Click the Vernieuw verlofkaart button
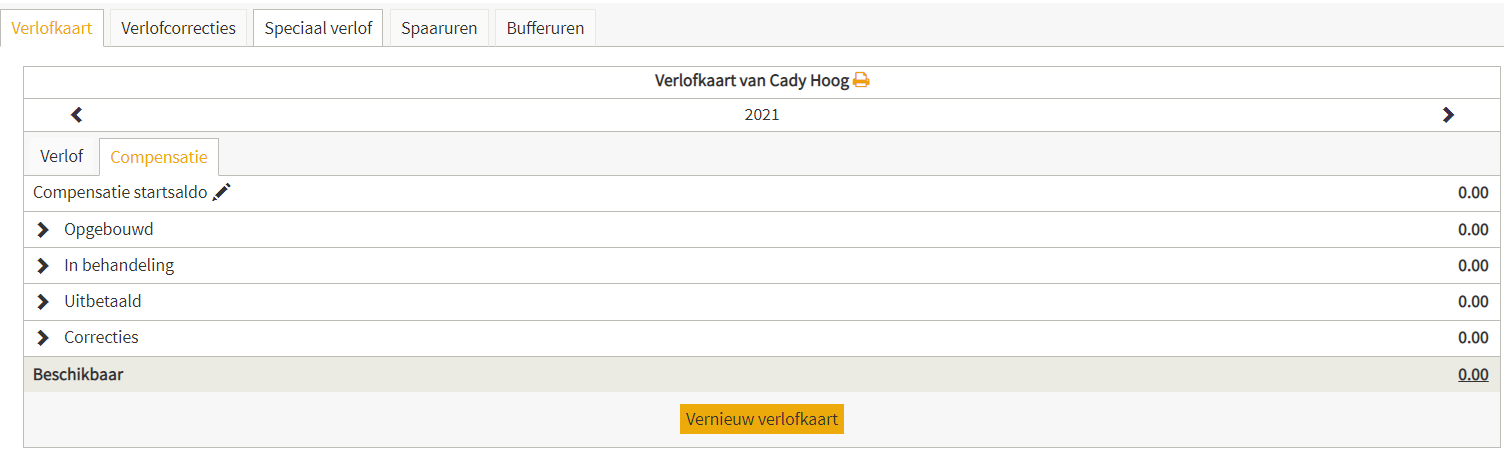Image resolution: width=1504 pixels, height=457 pixels. pos(762,419)
